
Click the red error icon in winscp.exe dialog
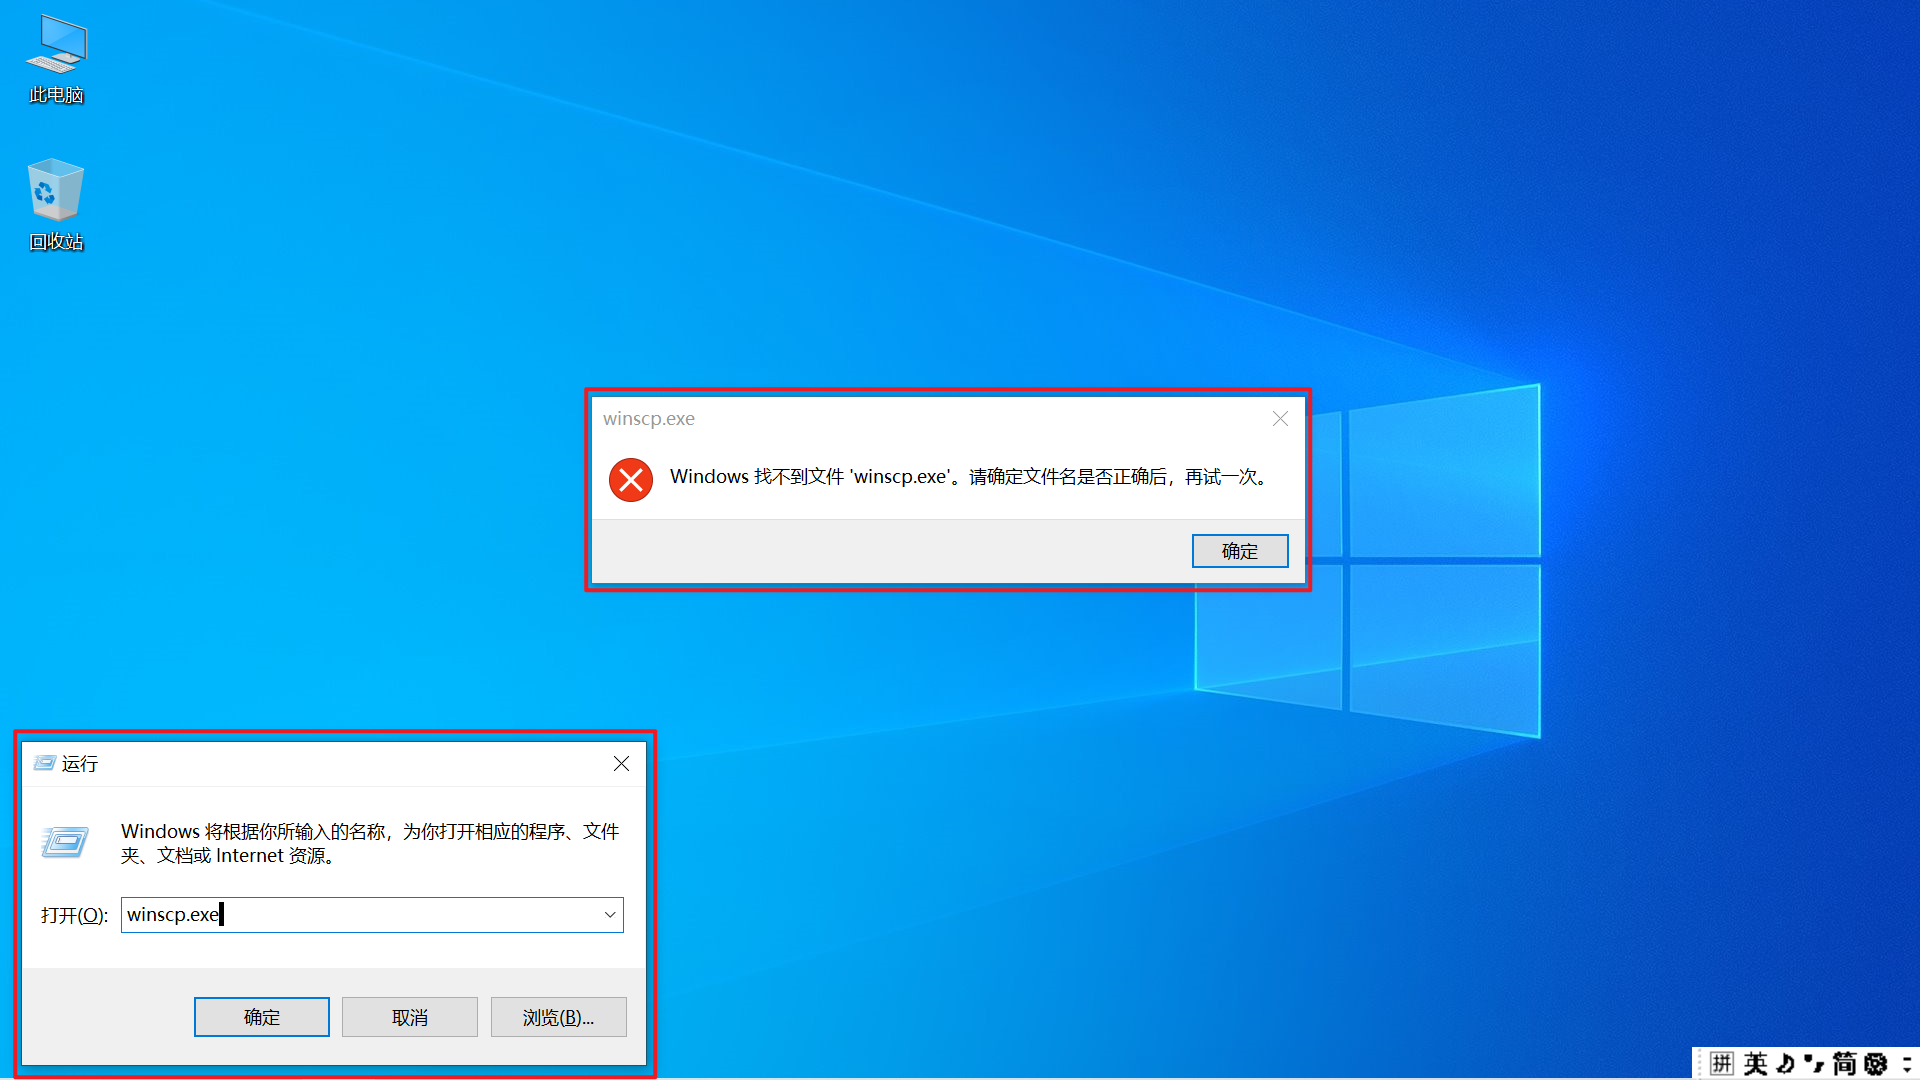631,480
